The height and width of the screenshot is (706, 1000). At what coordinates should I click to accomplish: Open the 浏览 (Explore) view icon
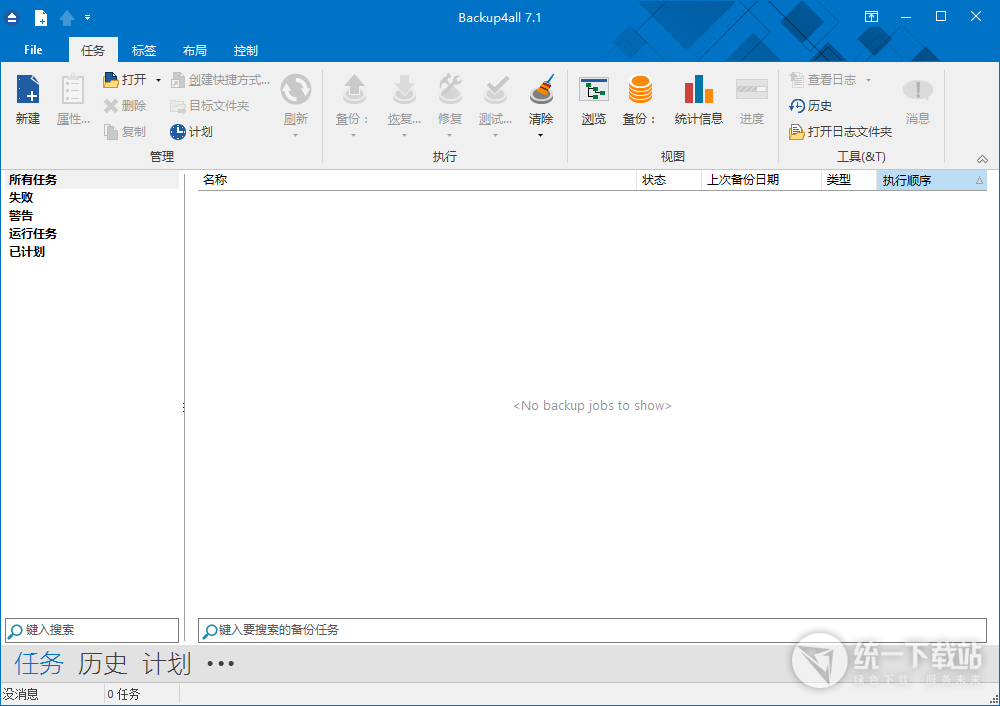click(x=593, y=91)
